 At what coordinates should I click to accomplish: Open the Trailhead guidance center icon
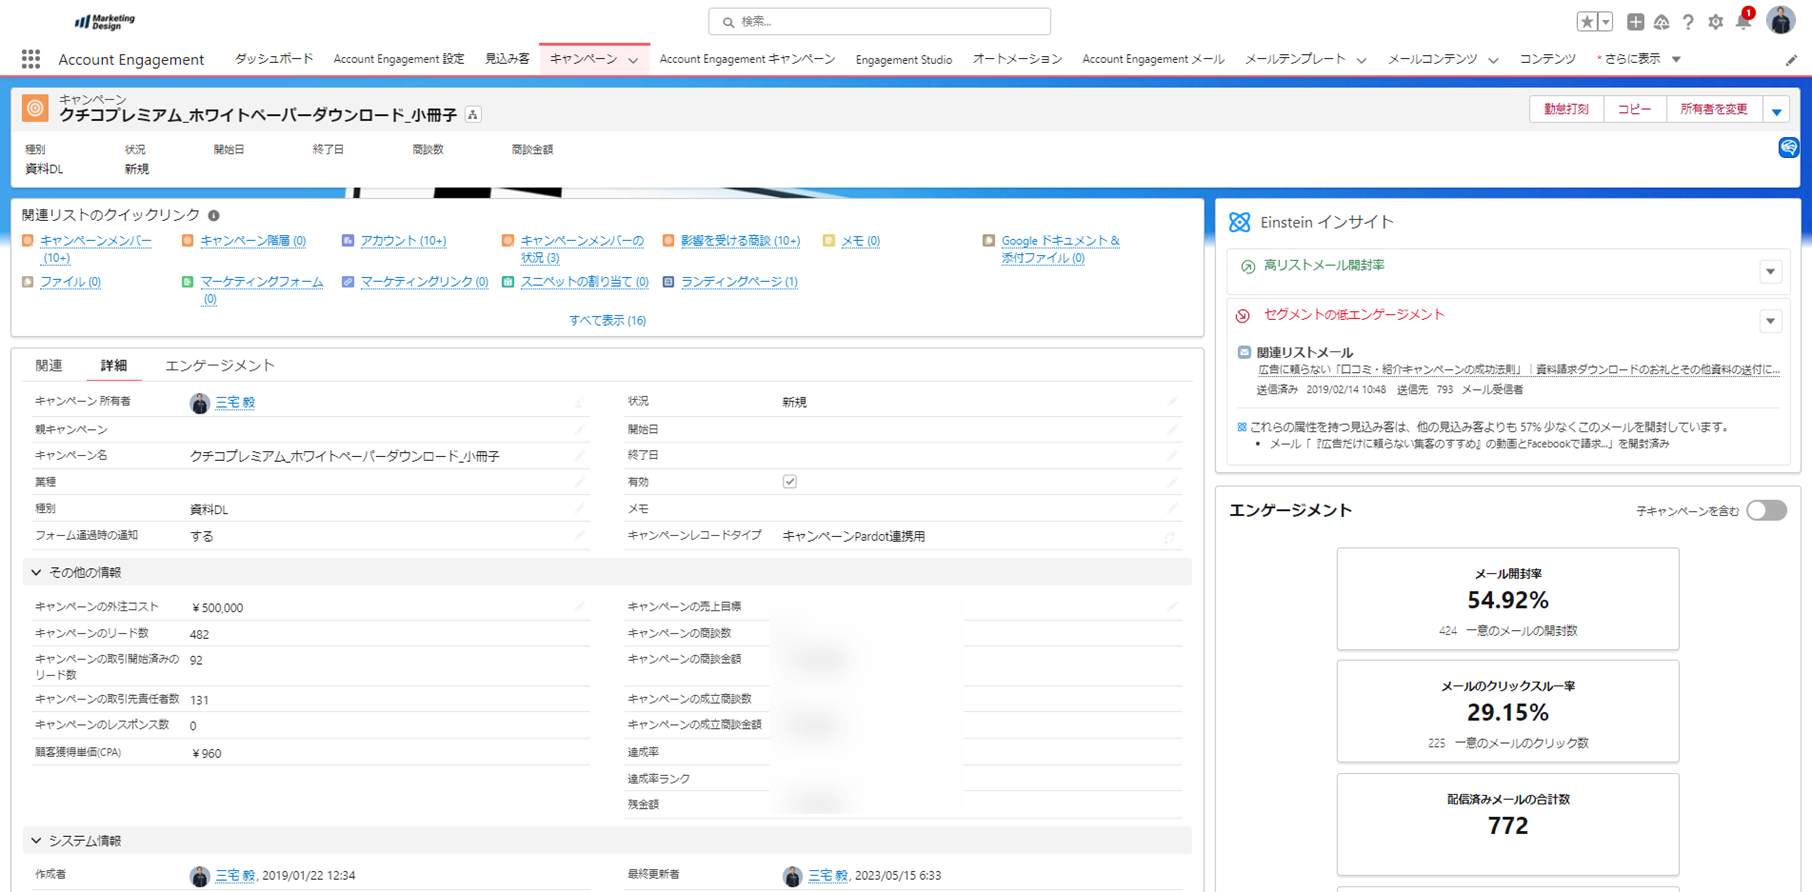(1661, 22)
